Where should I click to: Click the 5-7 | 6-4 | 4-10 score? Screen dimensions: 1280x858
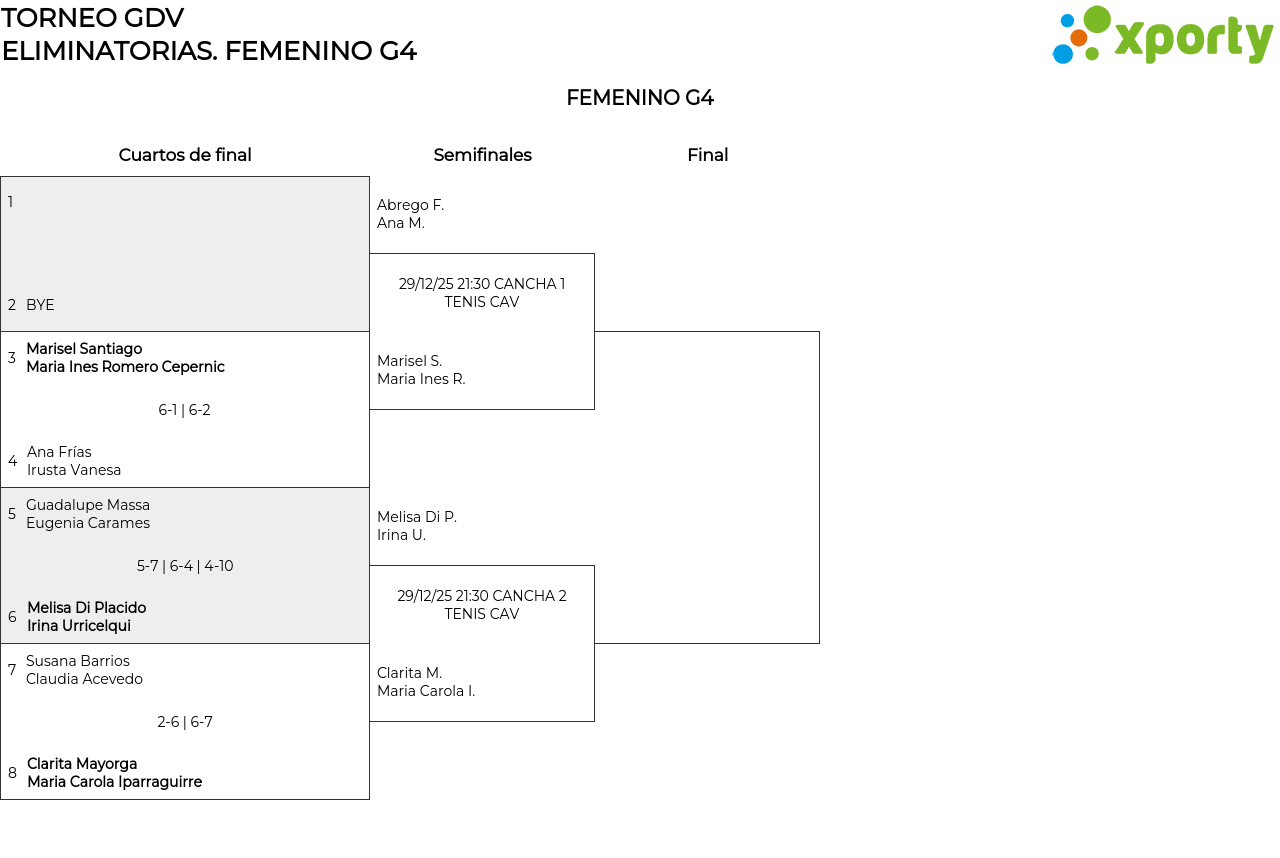[x=185, y=566]
